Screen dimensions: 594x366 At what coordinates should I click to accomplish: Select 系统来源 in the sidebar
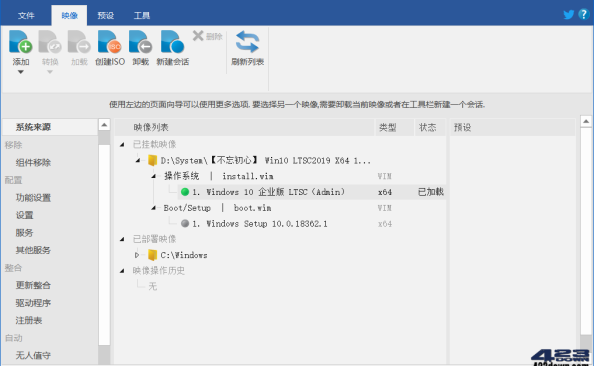pyautogui.click(x=50, y=127)
